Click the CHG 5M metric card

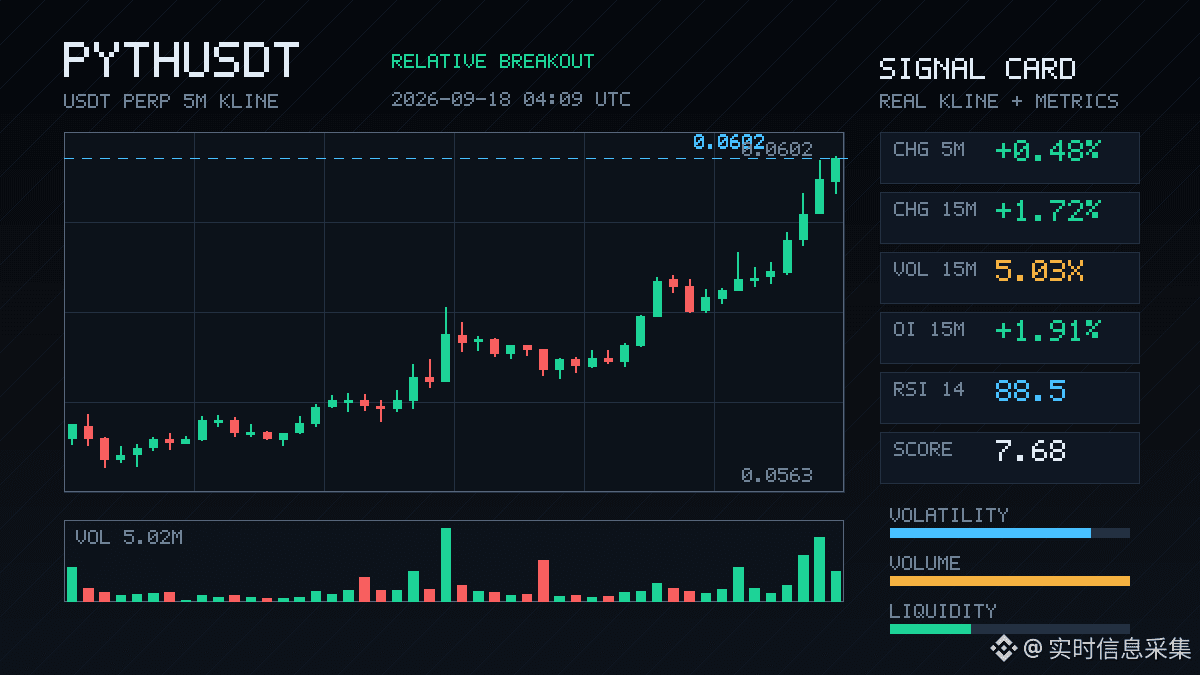[1009, 157]
